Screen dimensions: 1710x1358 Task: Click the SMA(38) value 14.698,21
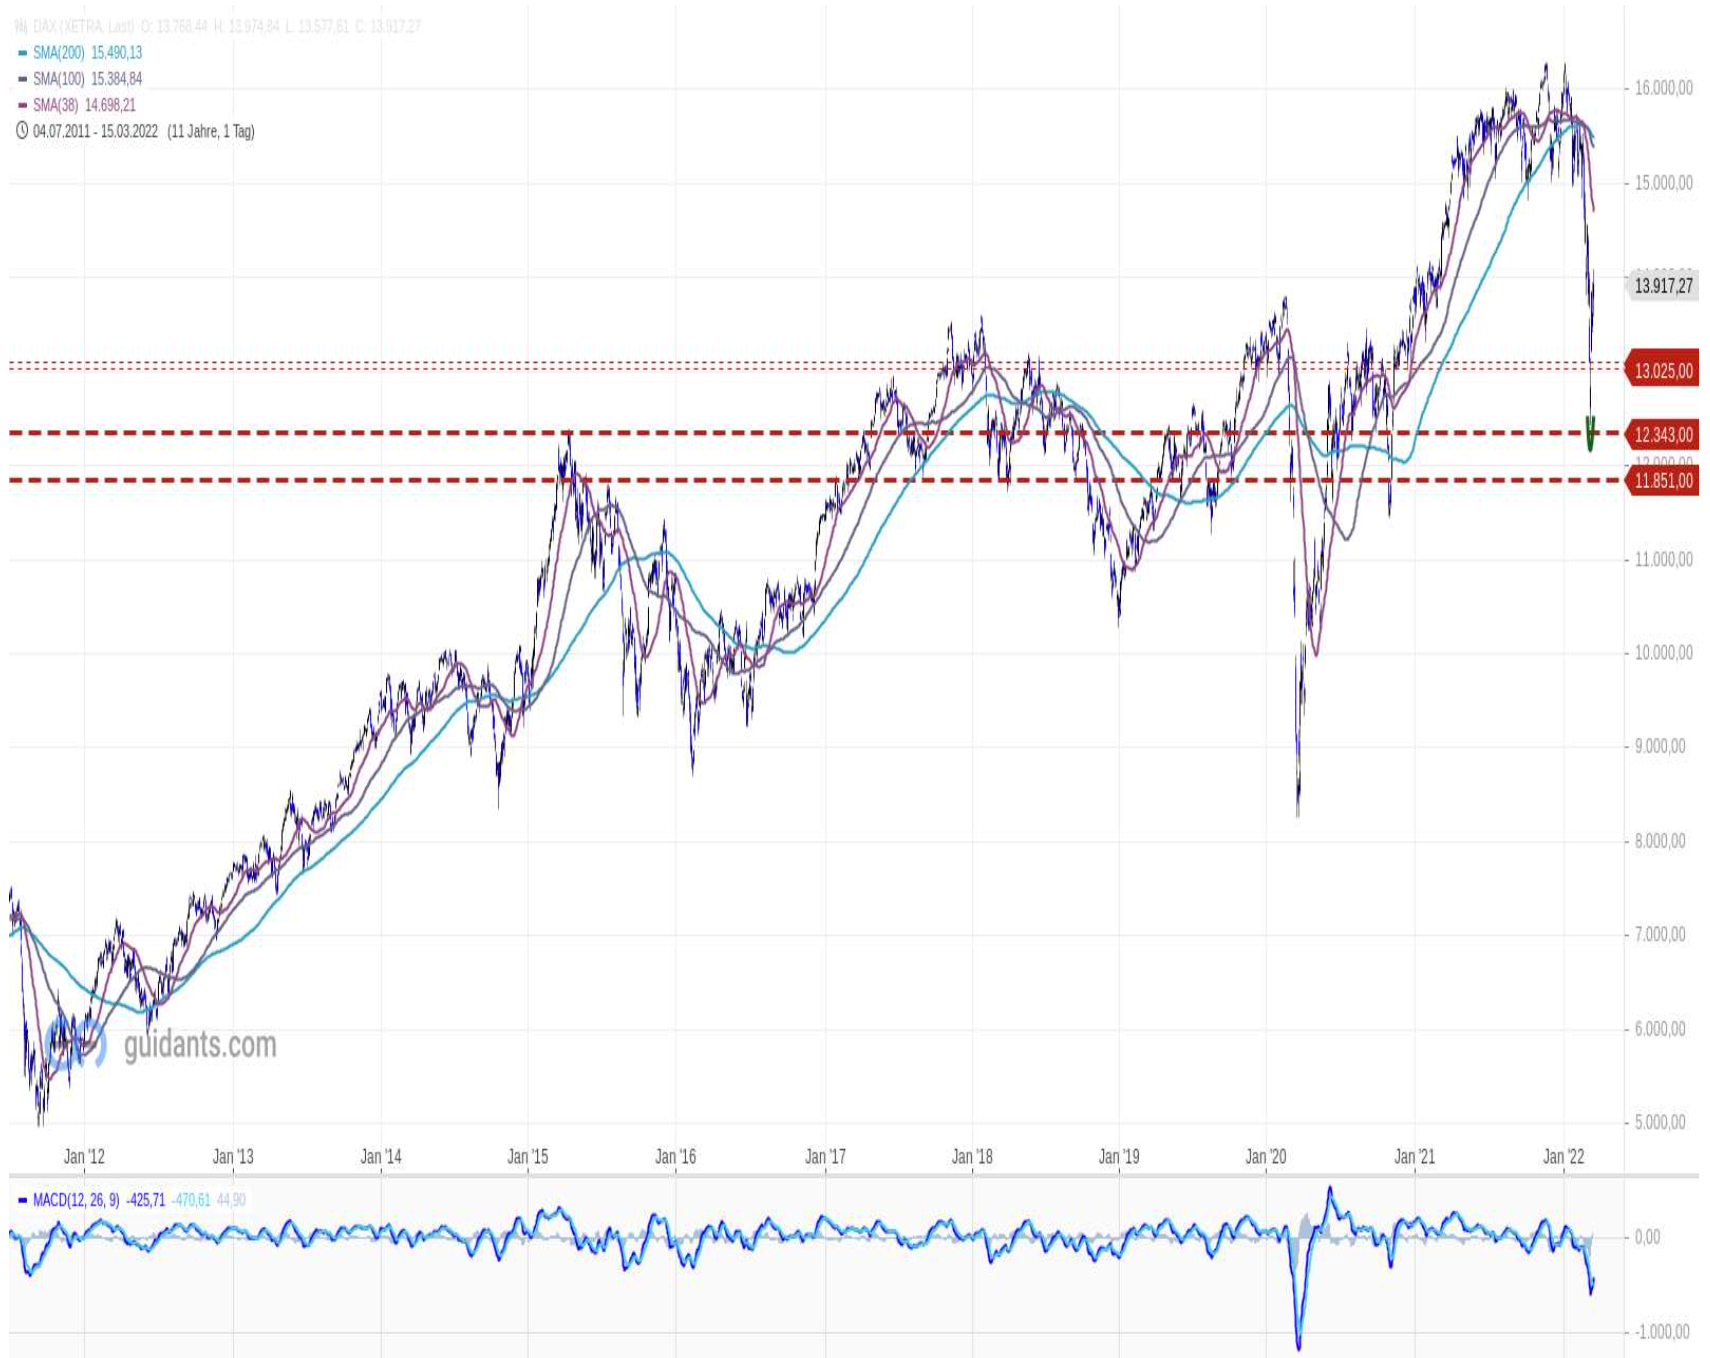tap(110, 105)
